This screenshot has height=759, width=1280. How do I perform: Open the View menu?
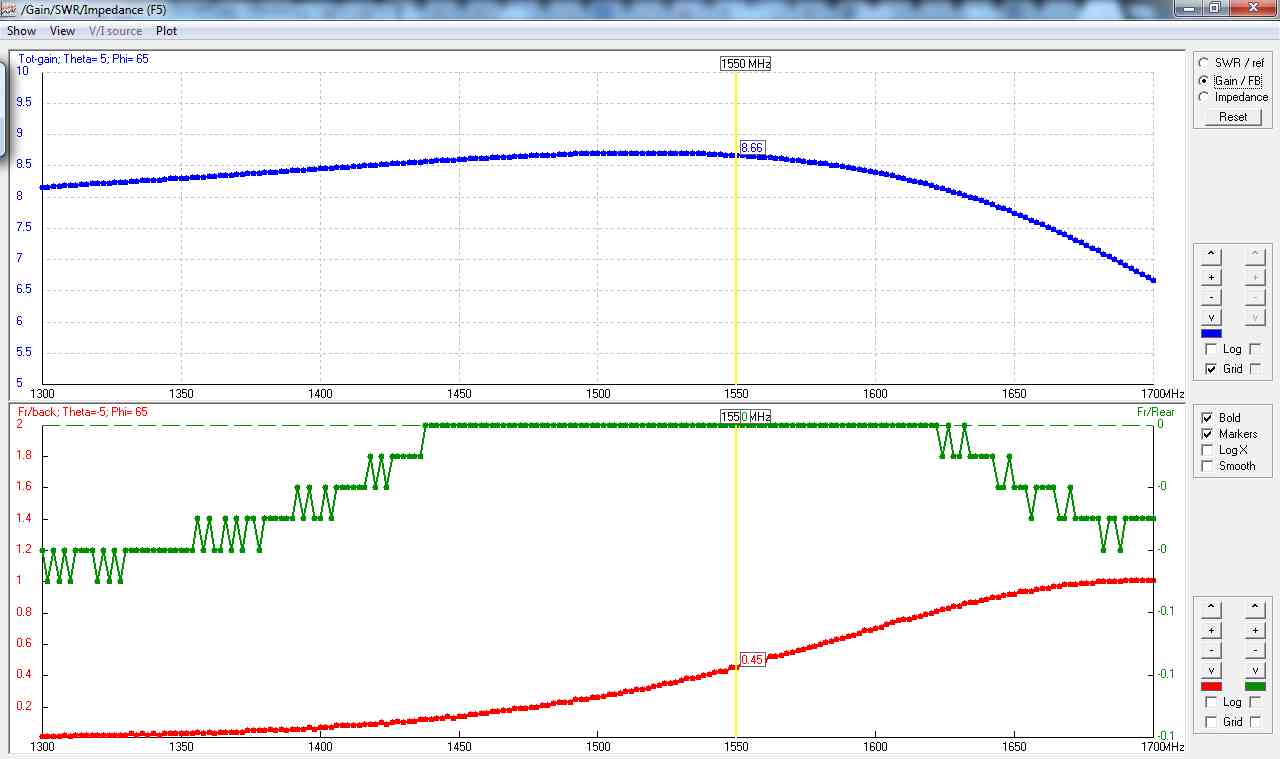[62, 31]
